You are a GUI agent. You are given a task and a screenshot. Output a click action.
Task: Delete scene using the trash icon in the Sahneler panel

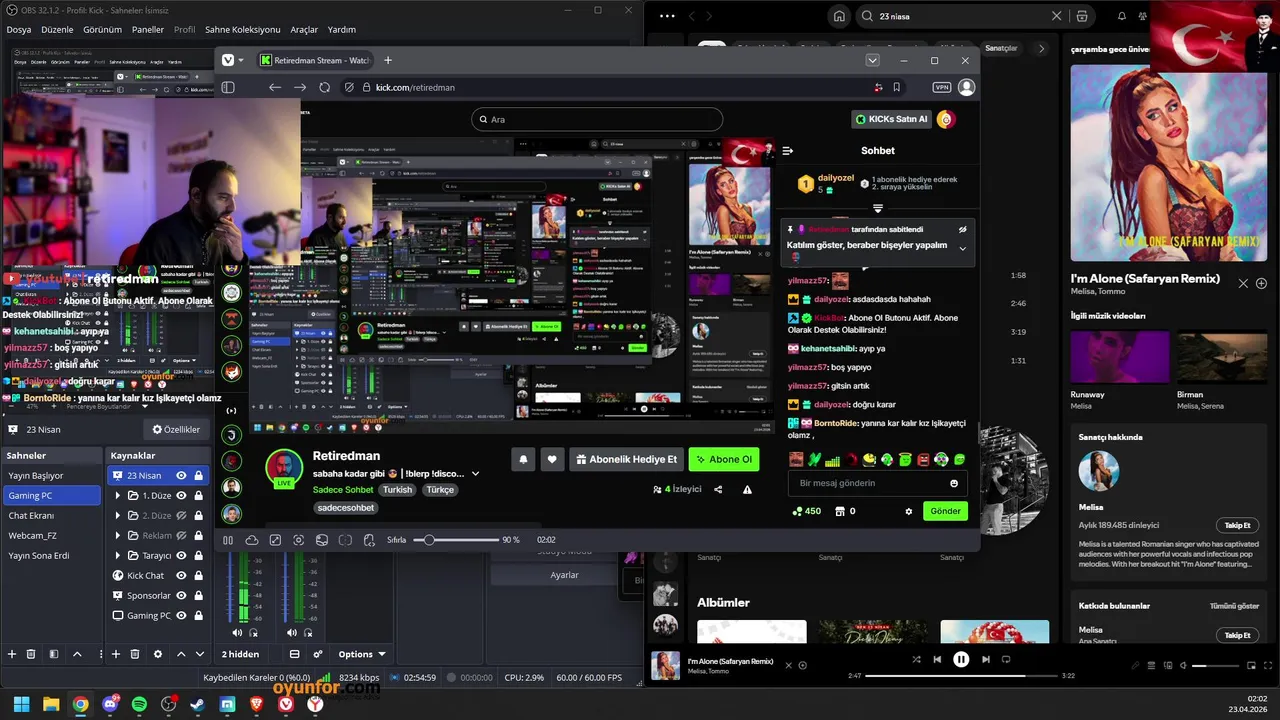[x=31, y=654]
